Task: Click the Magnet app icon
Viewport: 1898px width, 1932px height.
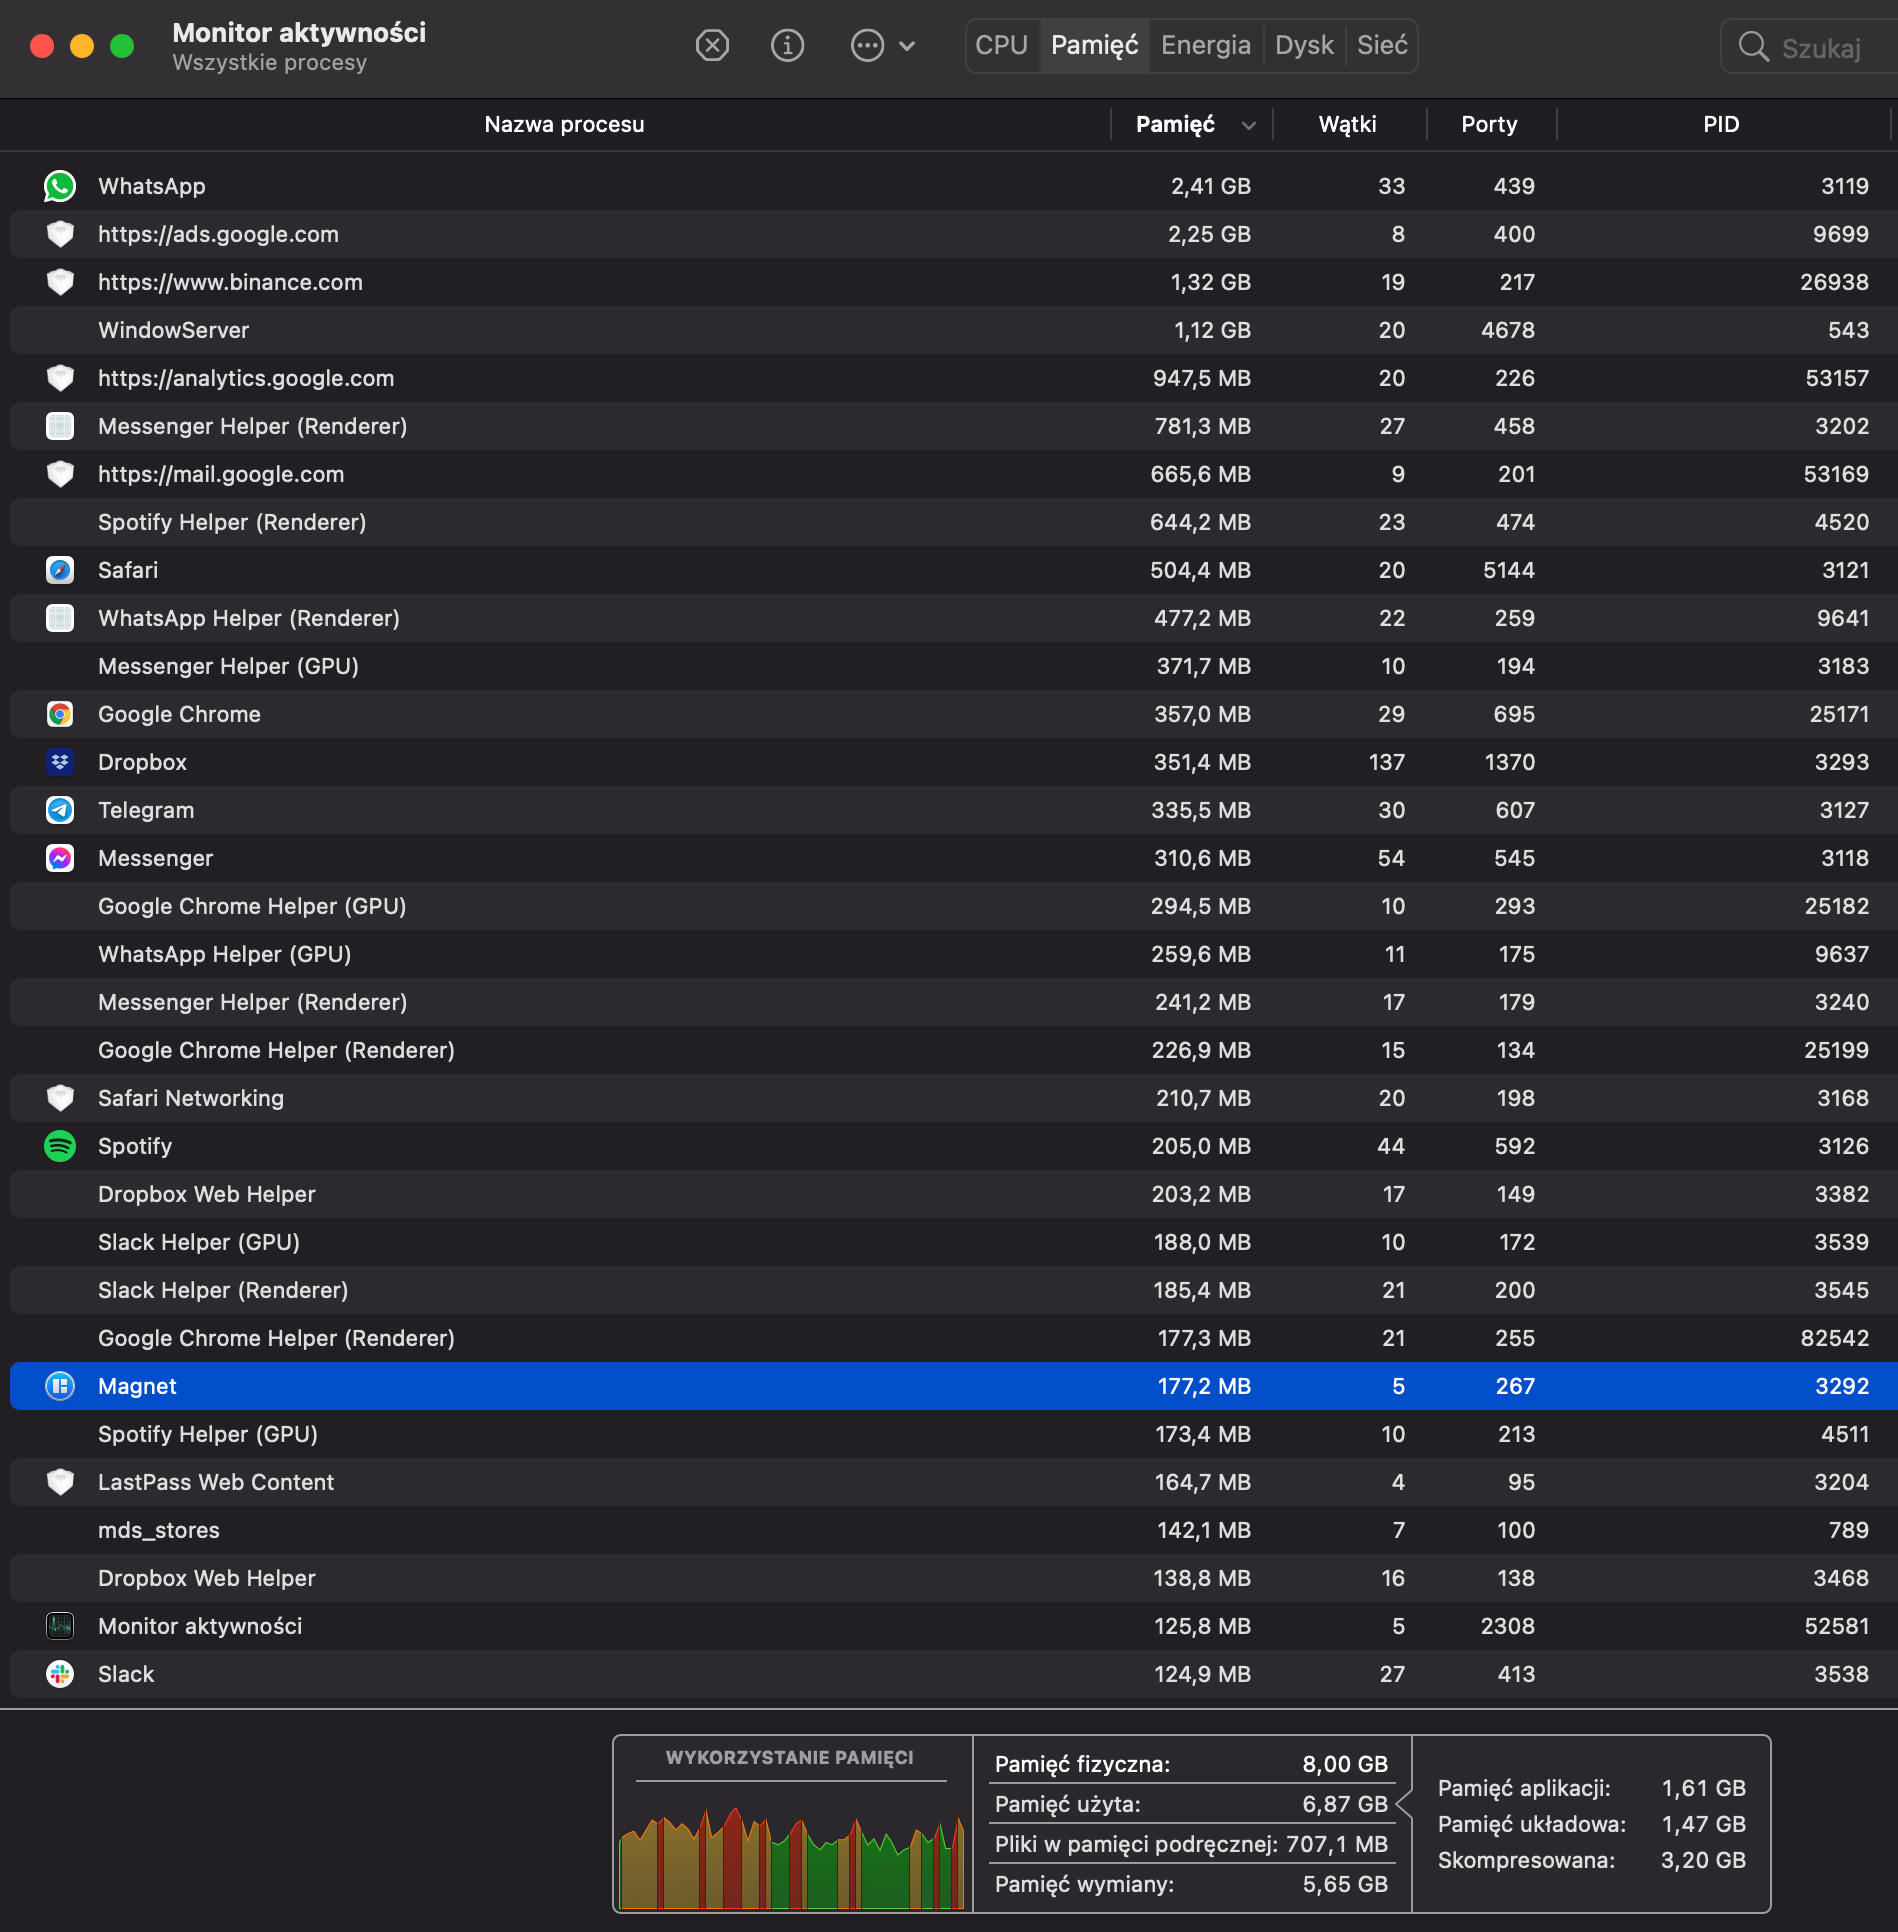Action: [x=60, y=1386]
